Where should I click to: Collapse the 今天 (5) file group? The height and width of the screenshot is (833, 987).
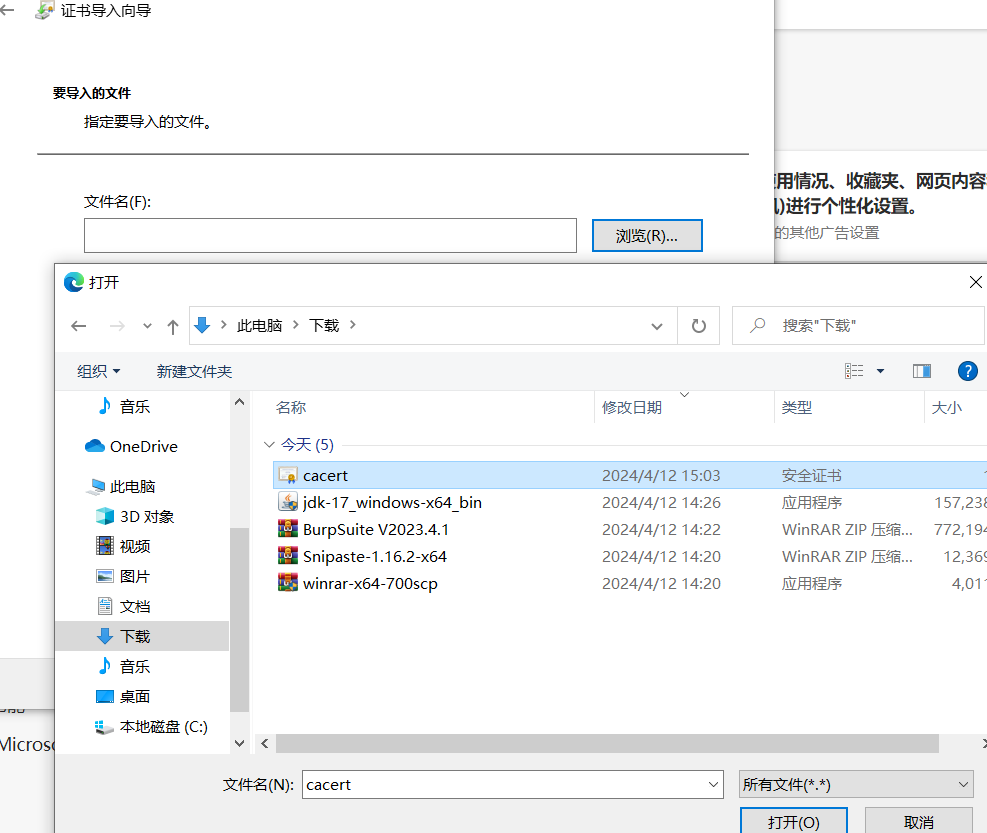click(268, 444)
